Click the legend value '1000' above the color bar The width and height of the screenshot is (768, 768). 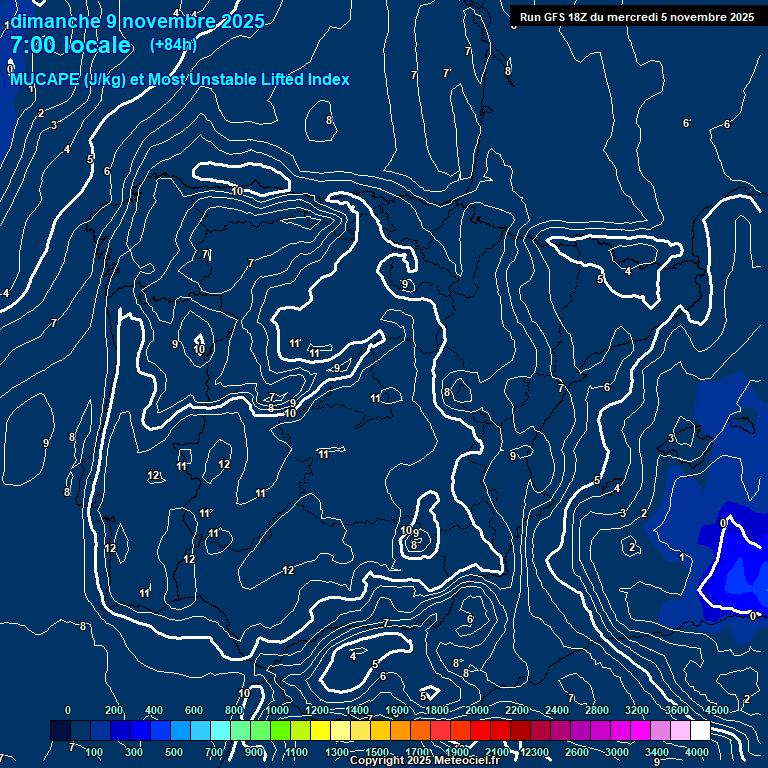tap(277, 710)
